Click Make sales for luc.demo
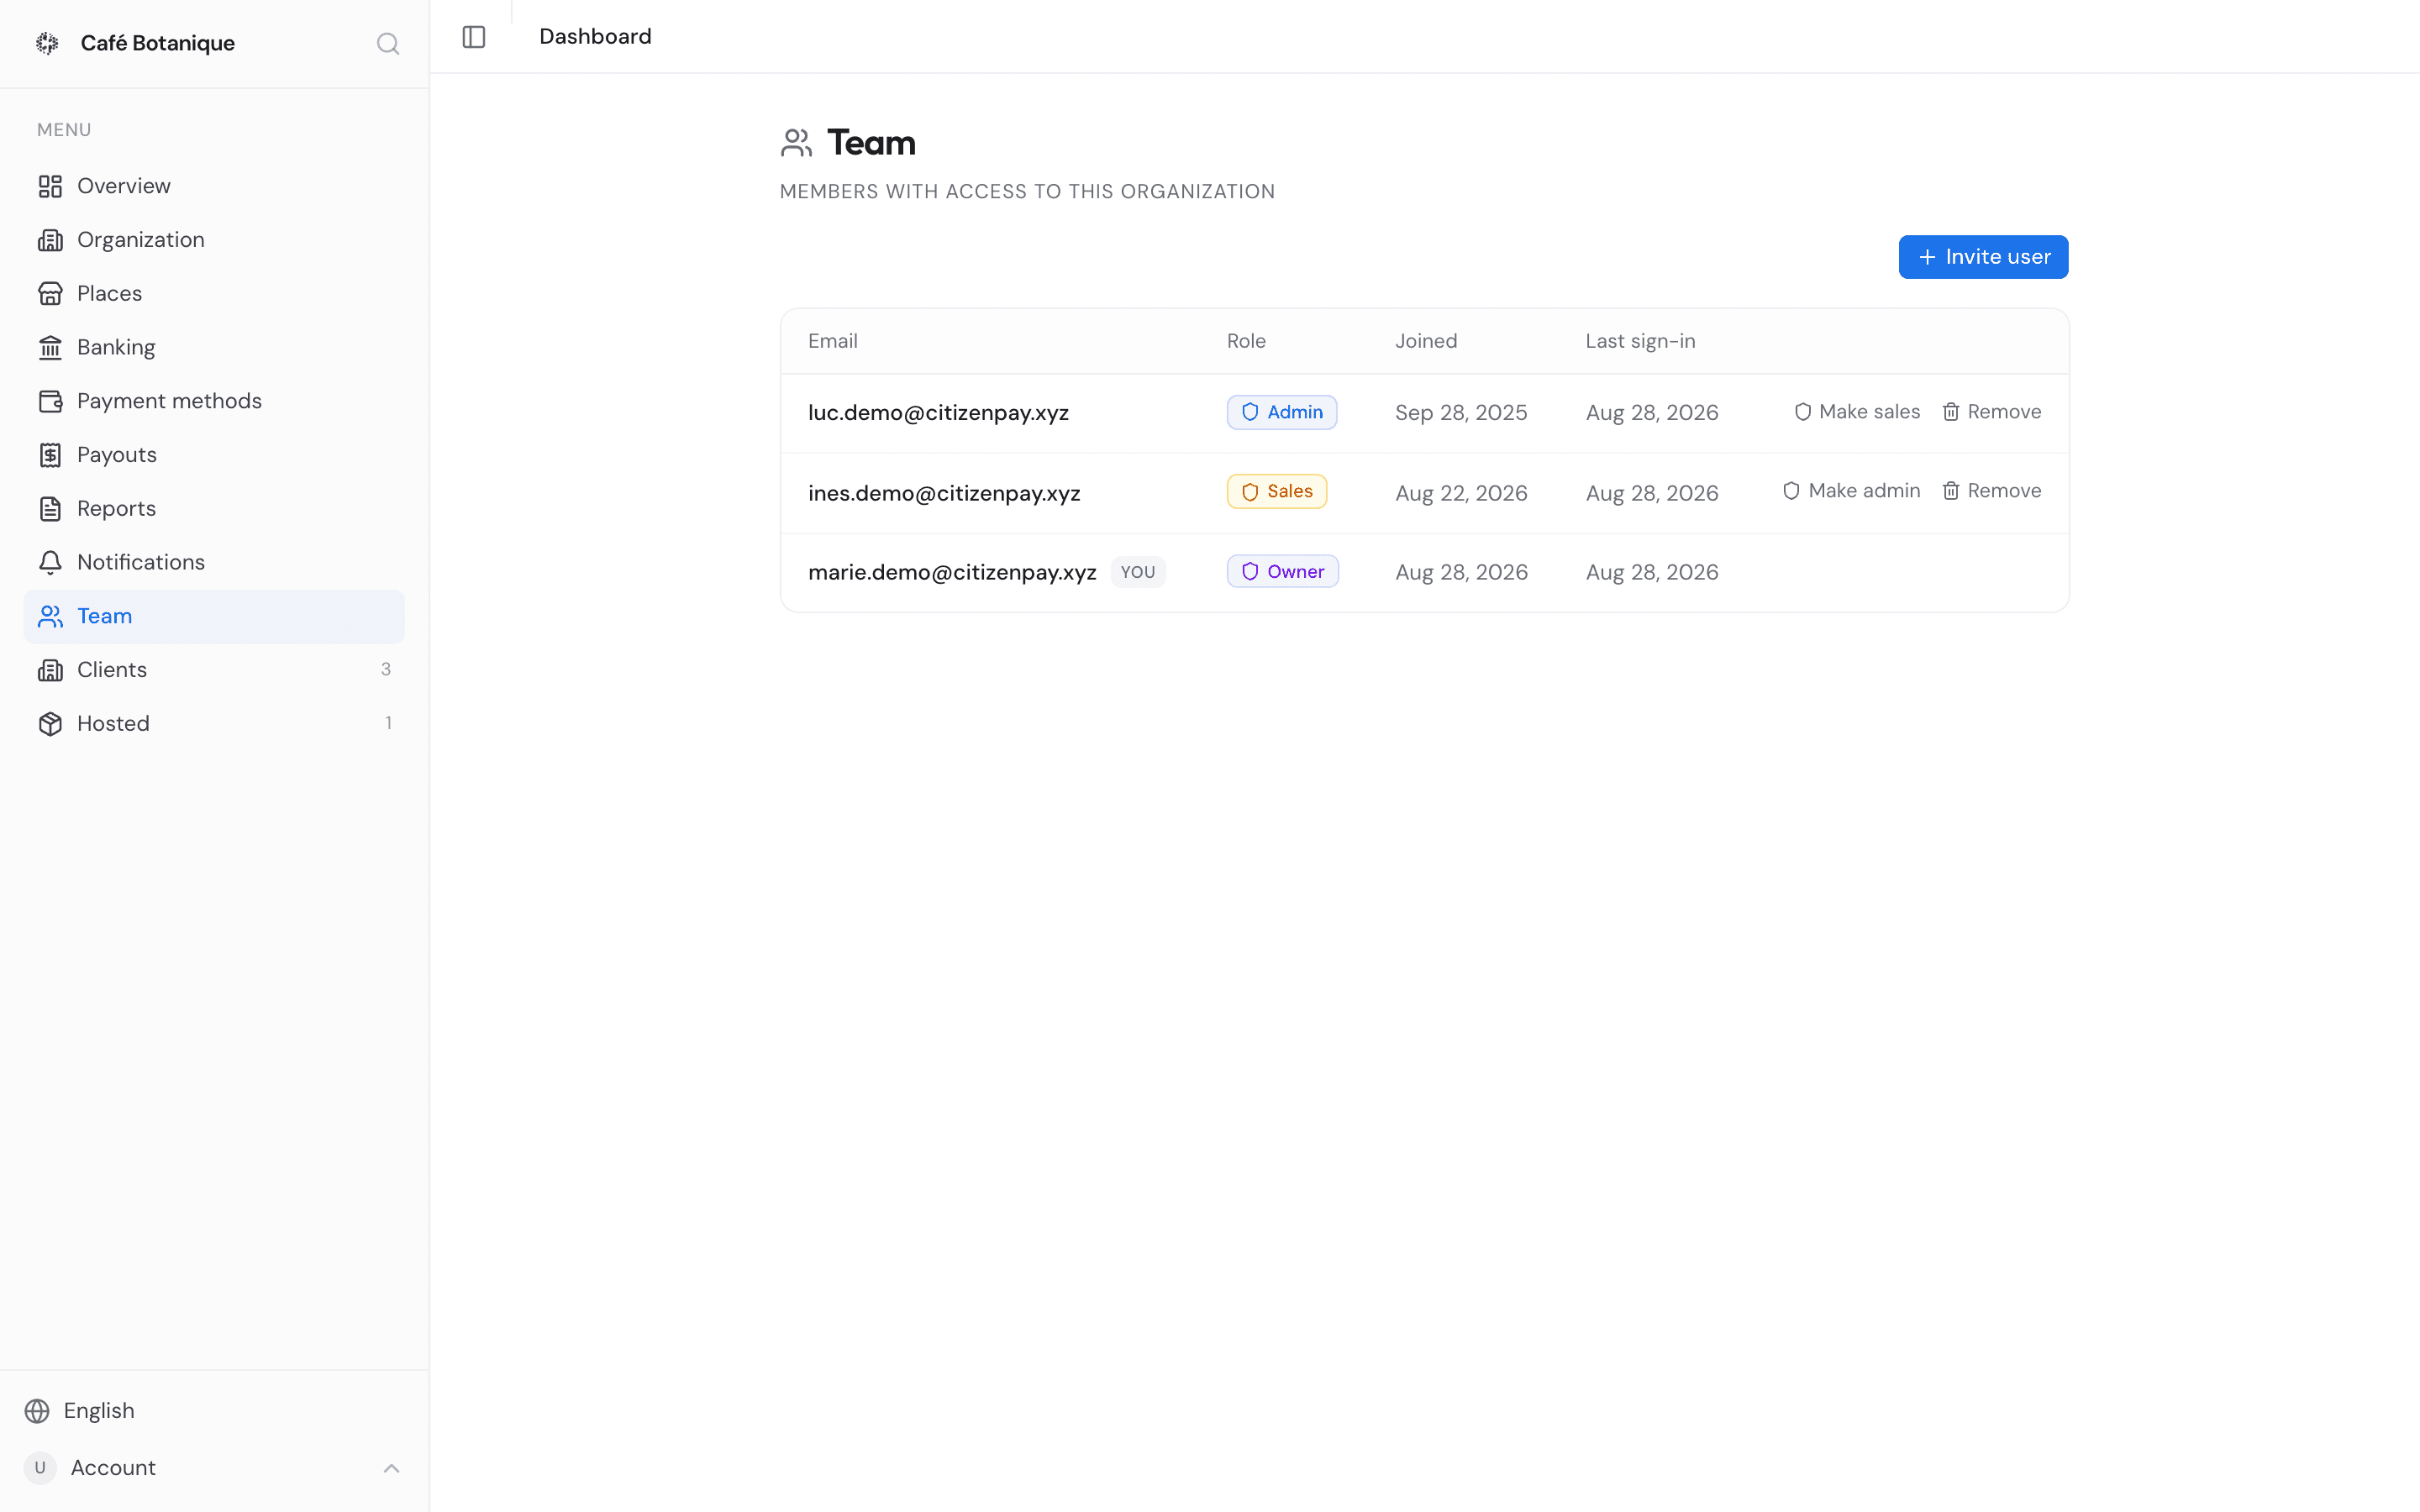This screenshot has width=2420, height=1512. [1857, 412]
